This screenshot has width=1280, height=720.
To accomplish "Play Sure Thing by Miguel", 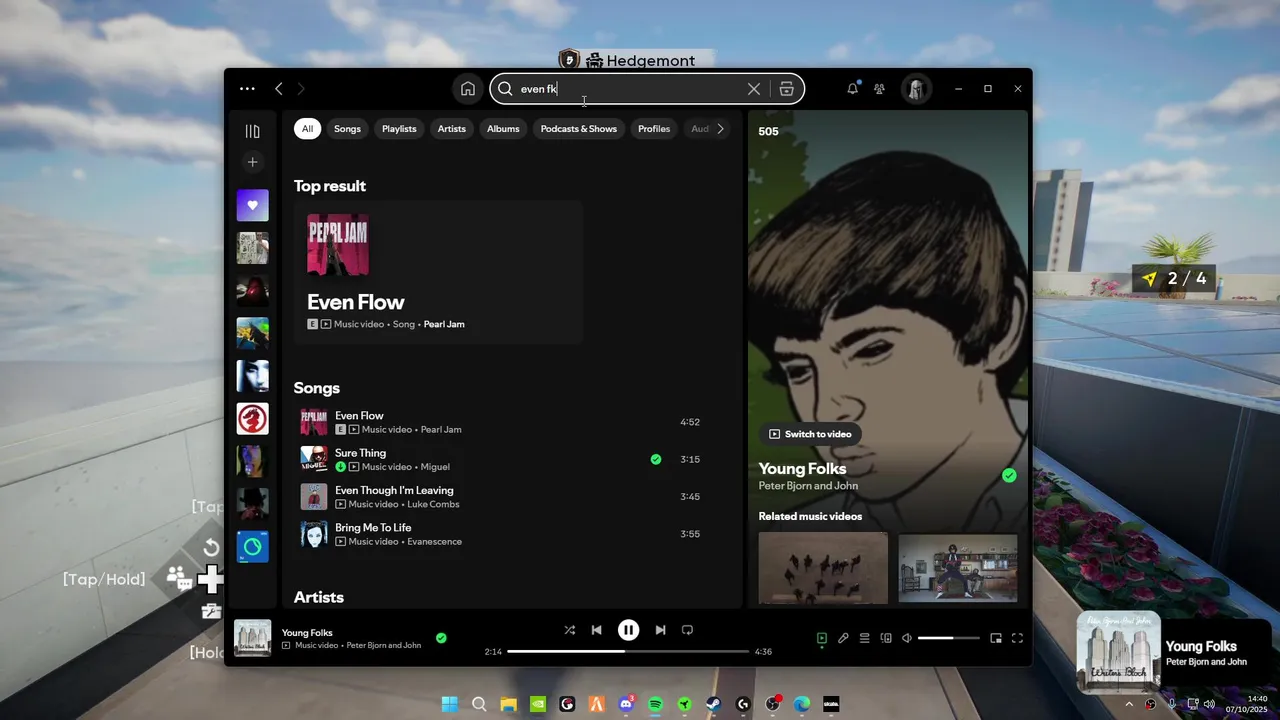I will (x=500, y=459).
